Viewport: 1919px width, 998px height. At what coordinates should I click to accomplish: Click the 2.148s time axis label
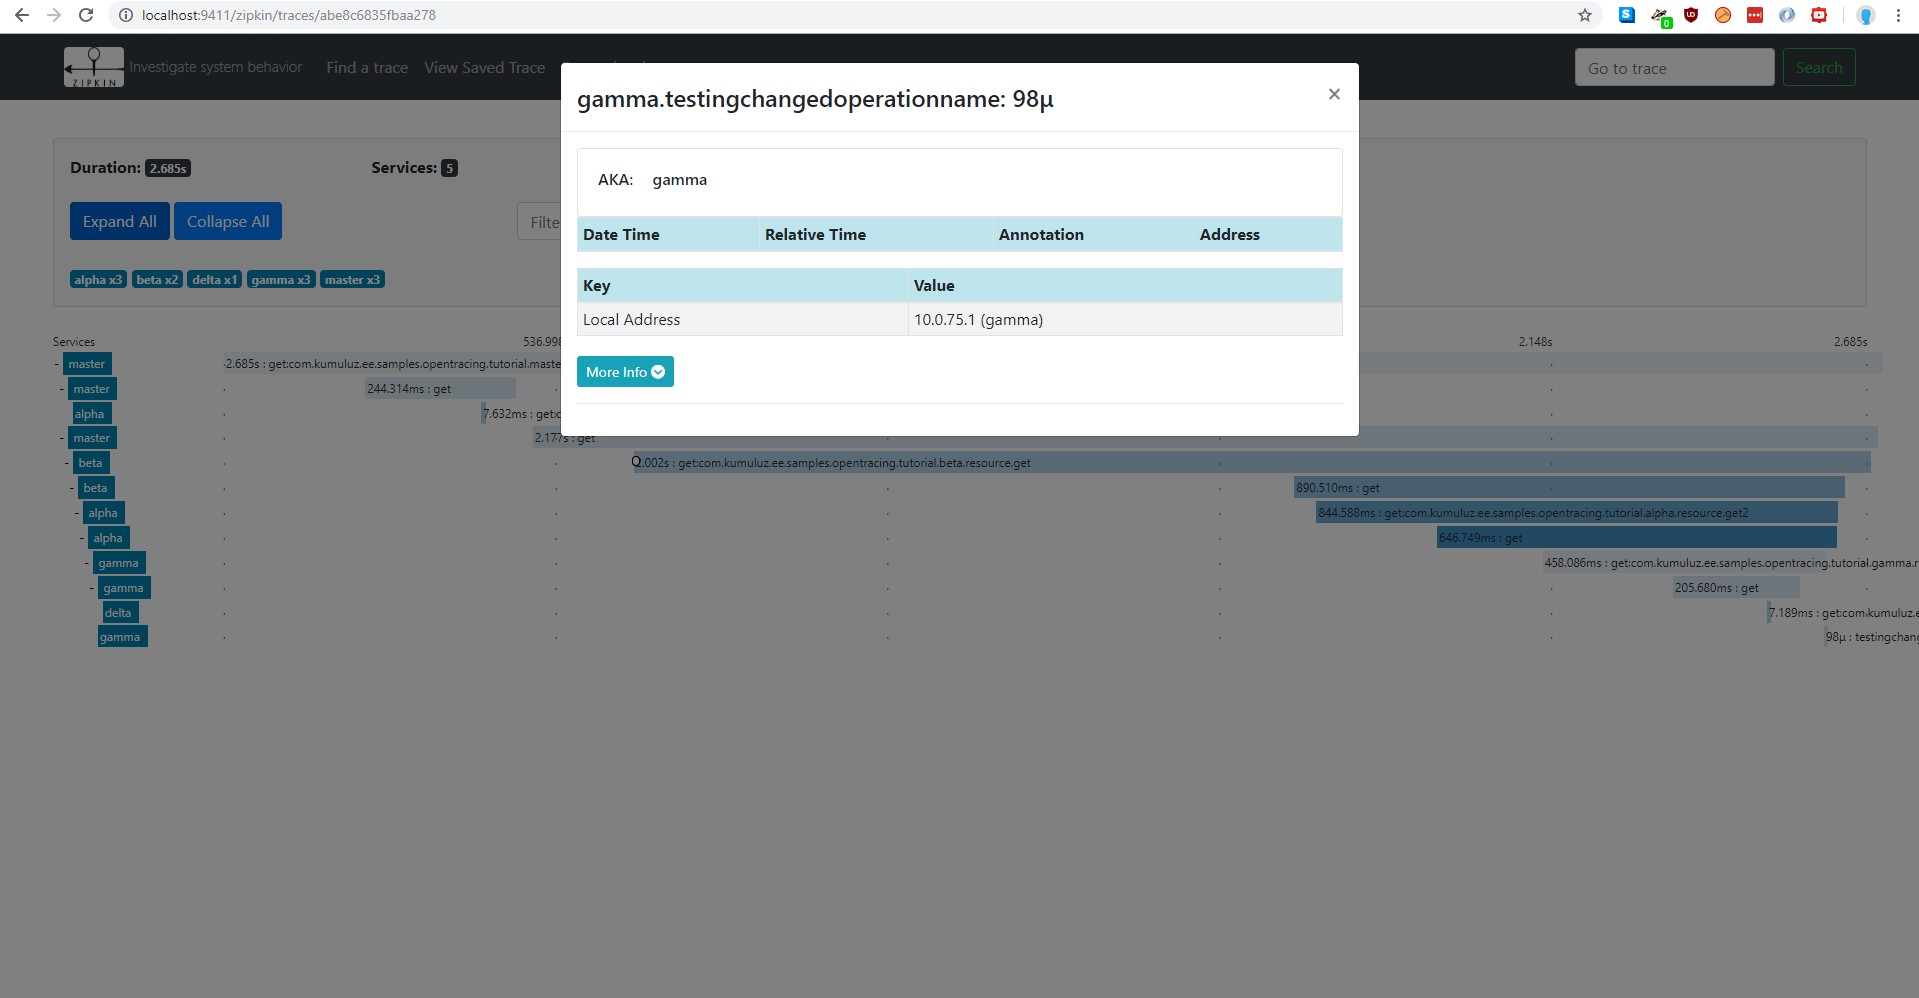click(1535, 342)
